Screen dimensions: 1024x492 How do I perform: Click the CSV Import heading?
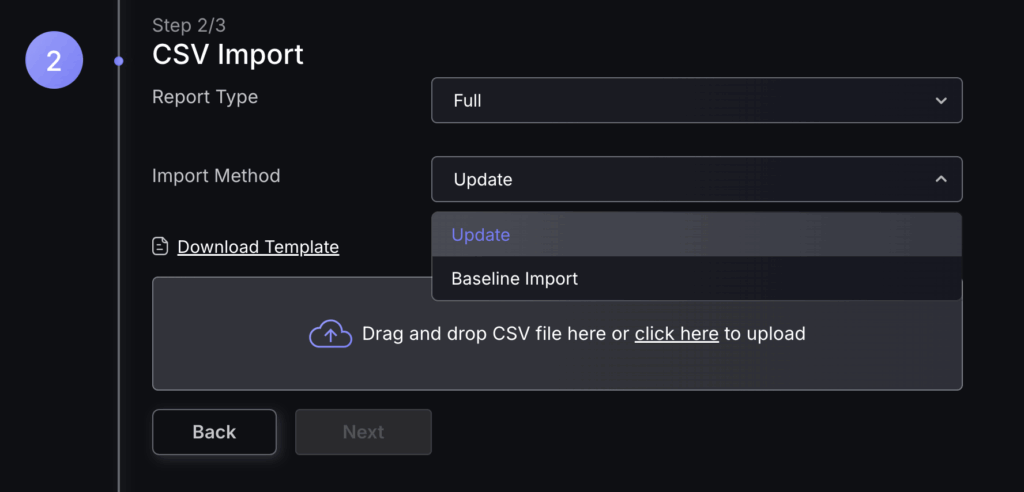pyautogui.click(x=228, y=54)
